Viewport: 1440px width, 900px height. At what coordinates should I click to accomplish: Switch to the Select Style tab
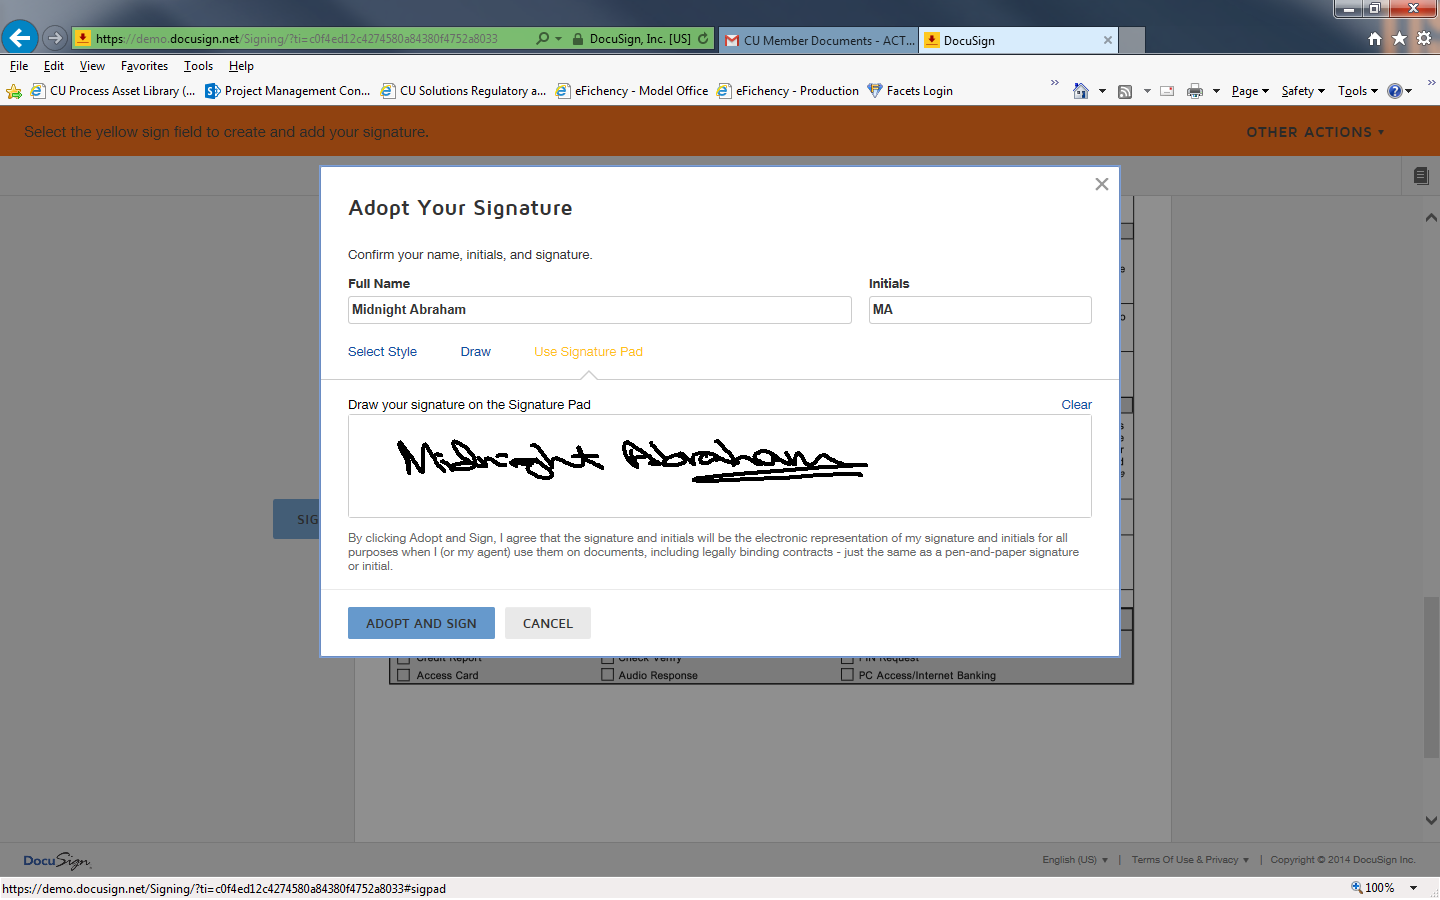[x=382, y=352]
